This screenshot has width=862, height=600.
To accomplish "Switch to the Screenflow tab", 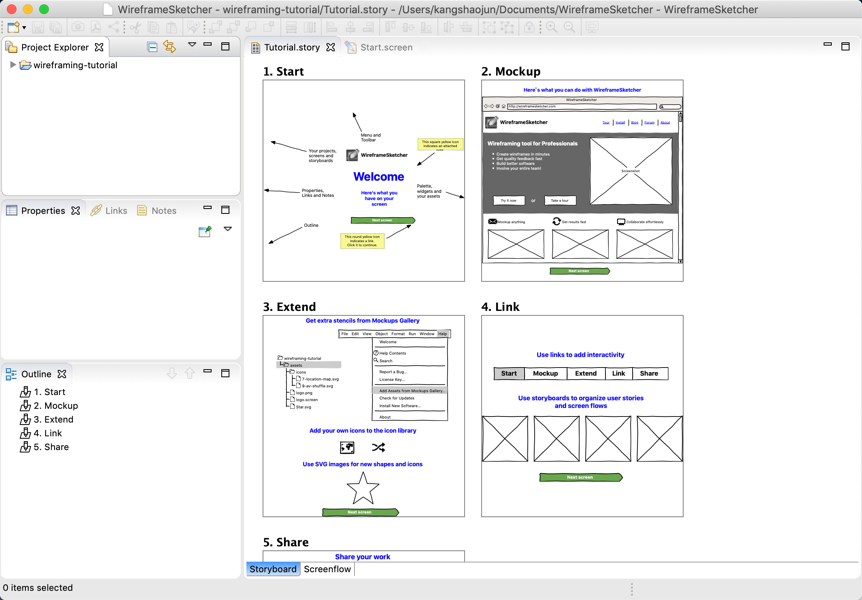I will tap(327, 569).
